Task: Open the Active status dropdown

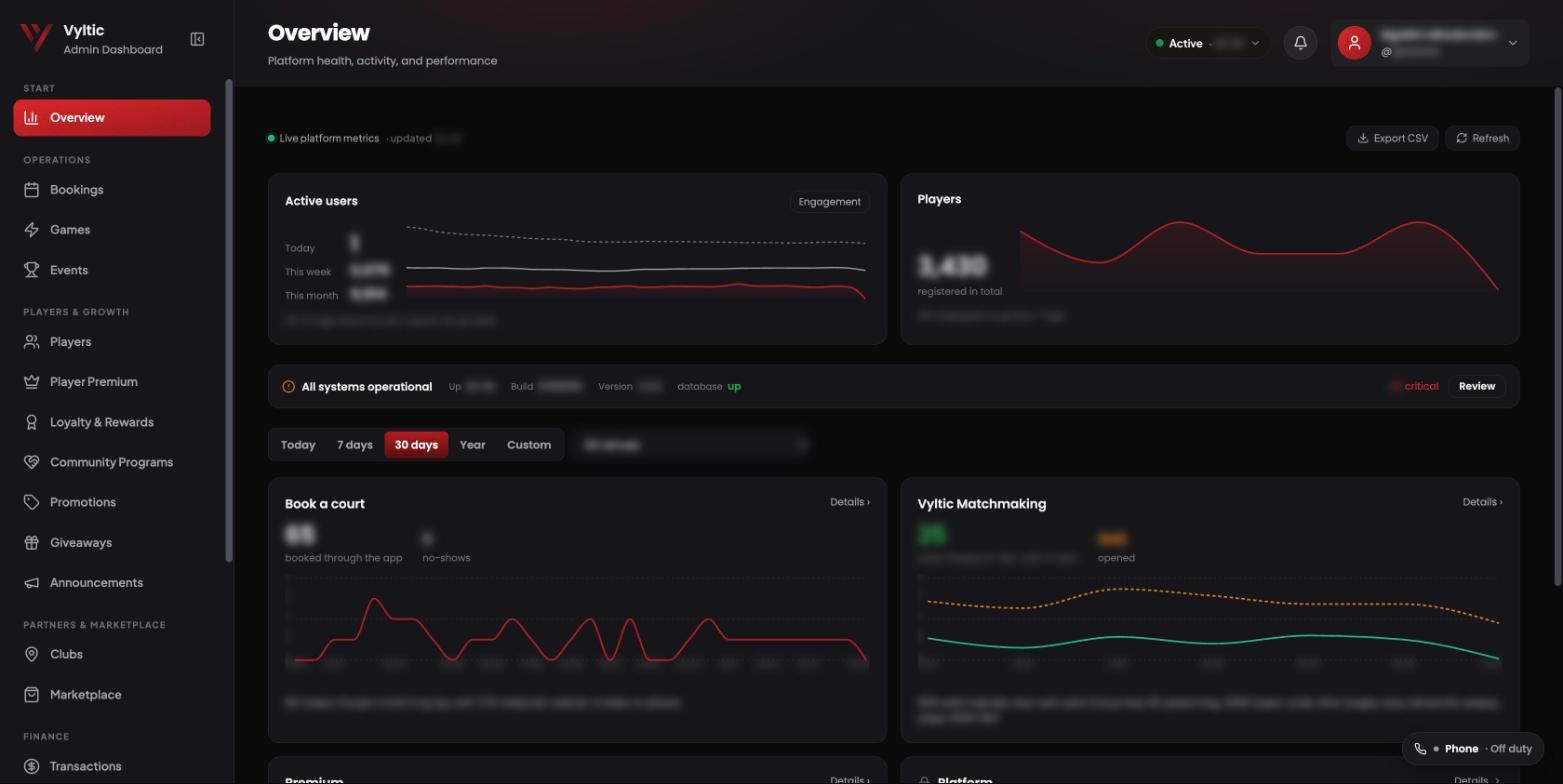Action: [x=1207, y=43]
